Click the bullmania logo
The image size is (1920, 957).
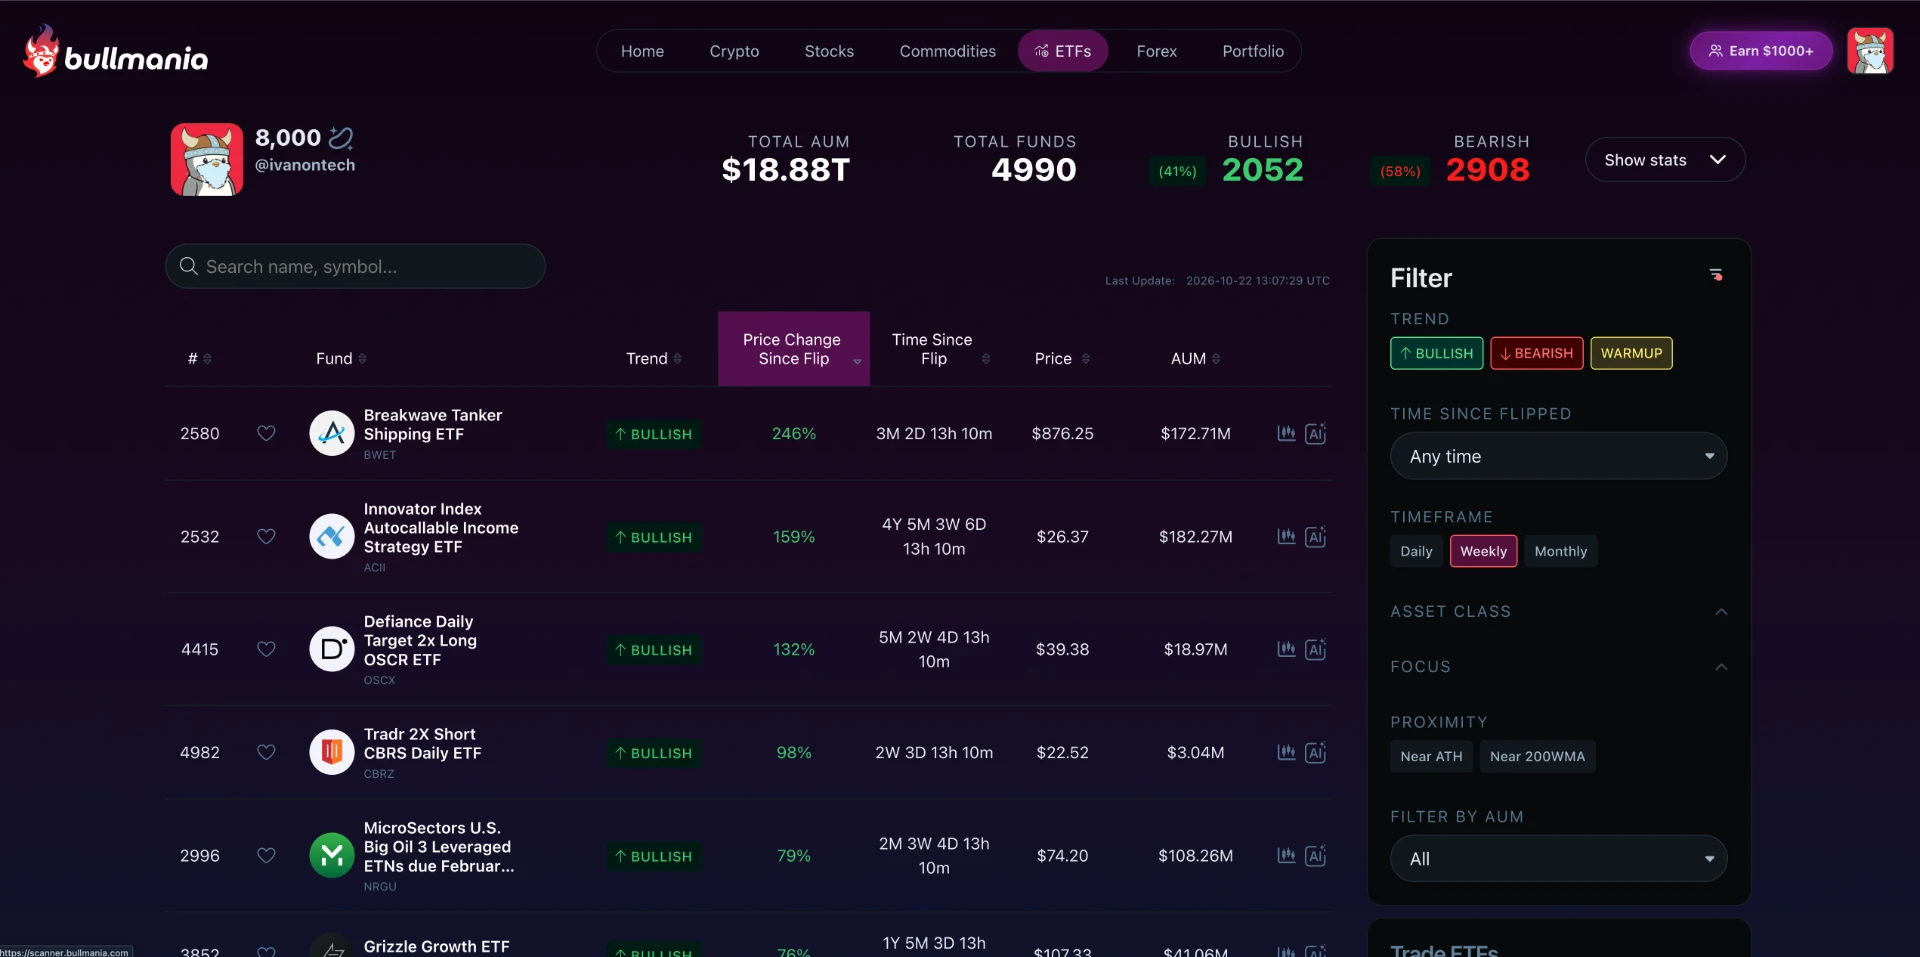116,52
